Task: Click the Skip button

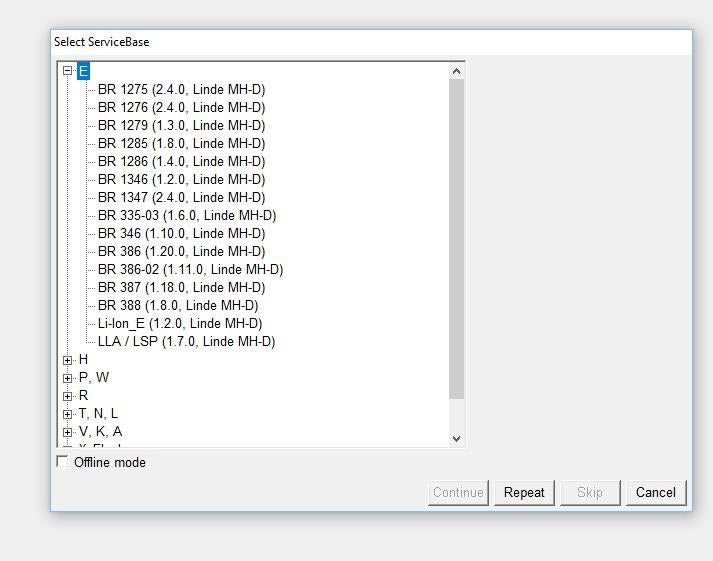Action: pyautogui.click(x=590, y=492)
